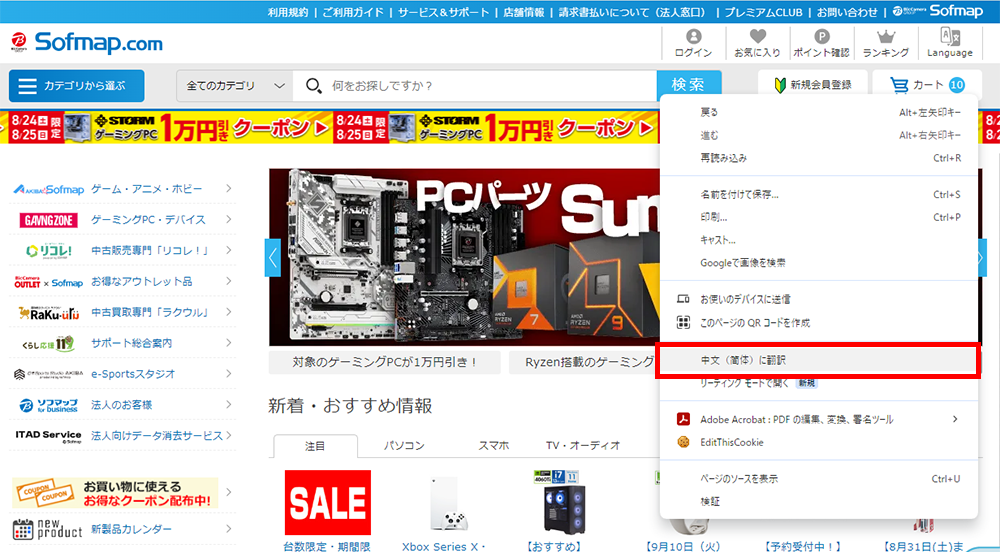Image resolution: width=1000 pixels, height=552 pixels.
Task: Click the QR code icon in menu
Action: [683, 323]
